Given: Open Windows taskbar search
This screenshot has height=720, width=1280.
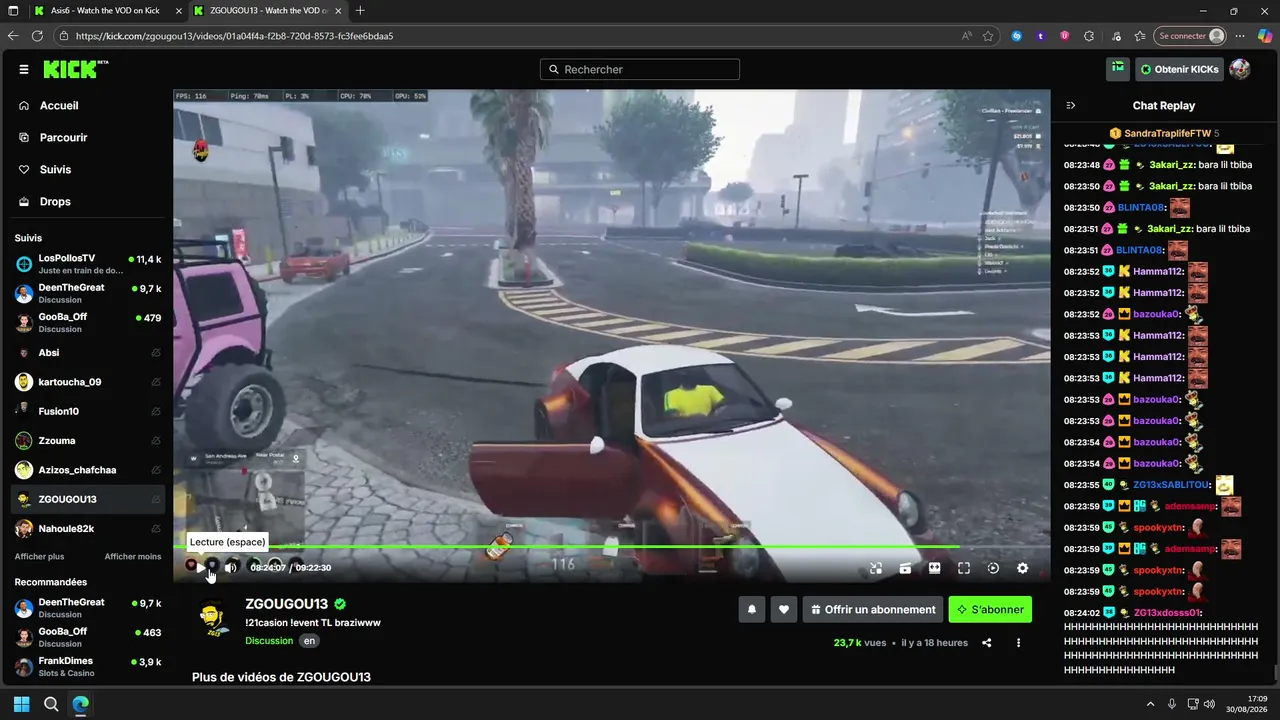Looking at the screenshot, I should [51, 704].
